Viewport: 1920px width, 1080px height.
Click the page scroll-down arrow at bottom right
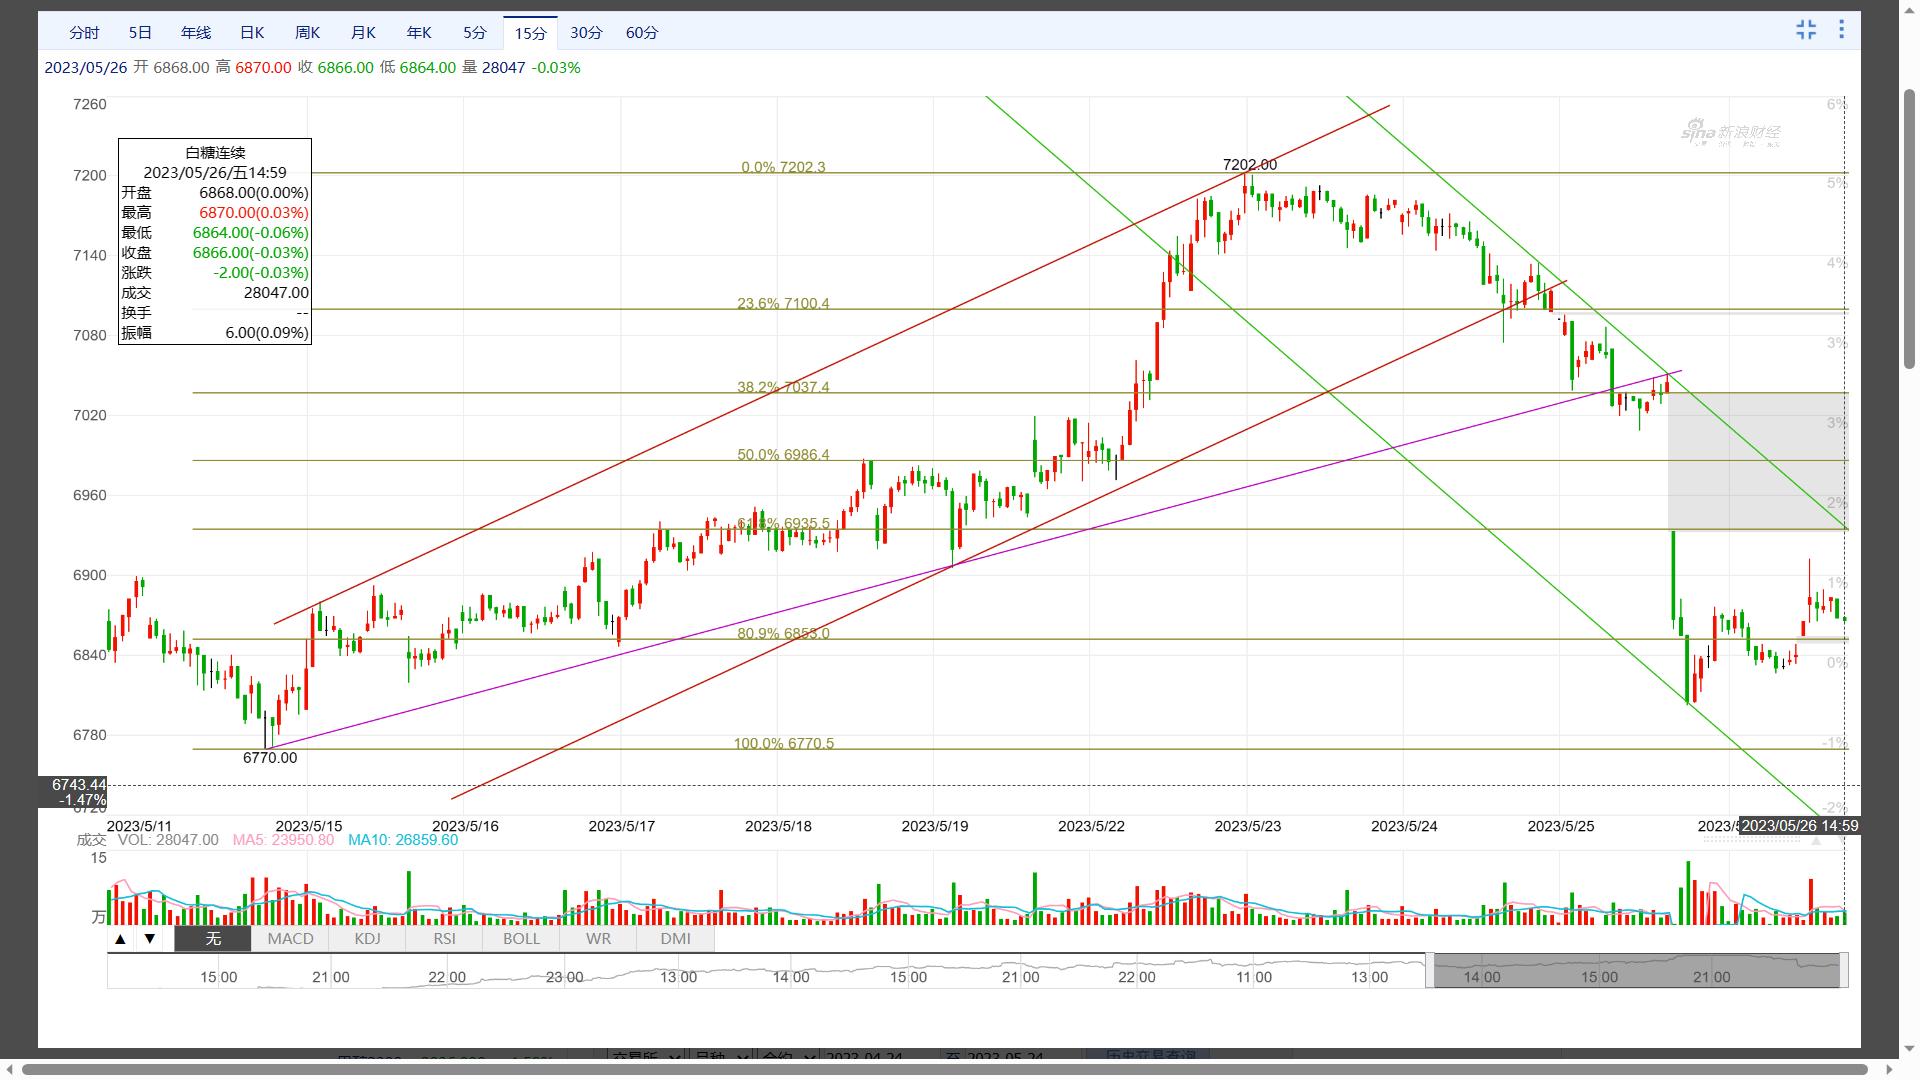pos(1909,1050)
